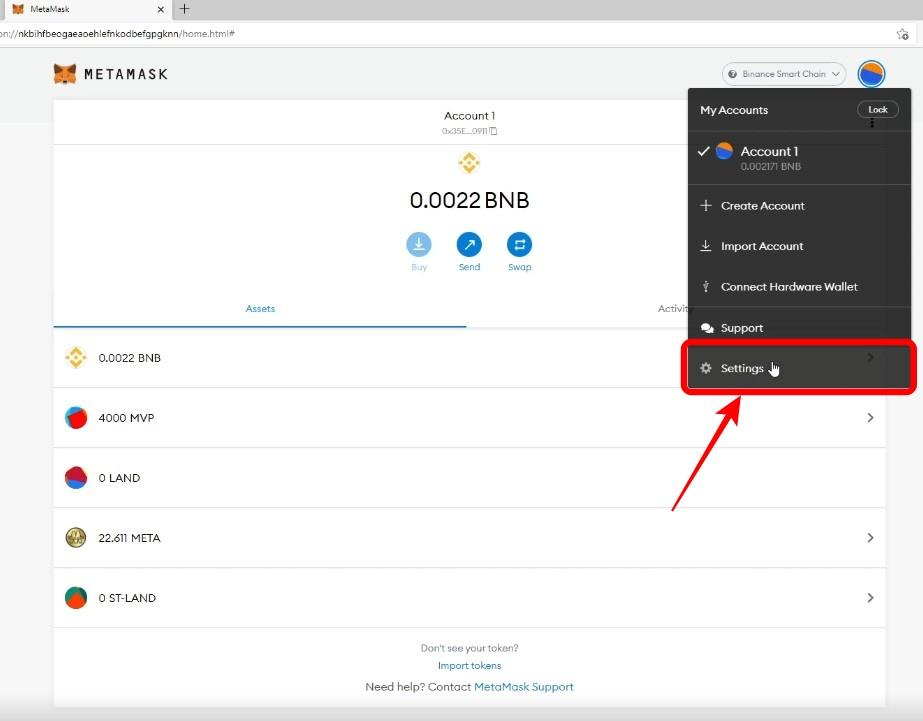Click the ST-LAND token icon
This screenshot has width=923, height=721.
click(76, 597)
